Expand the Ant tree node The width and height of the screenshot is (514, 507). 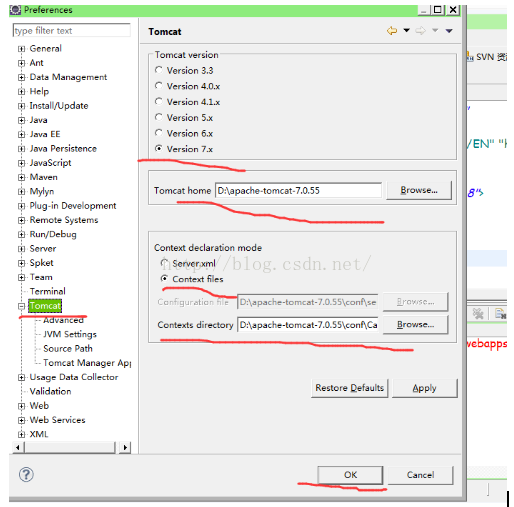pyautogui.click(x=21, y=63)
